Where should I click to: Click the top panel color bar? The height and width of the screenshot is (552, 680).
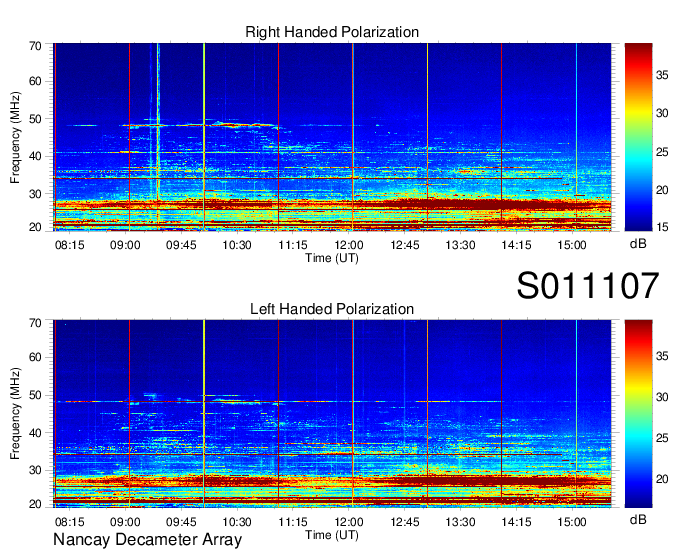[638, 137]
